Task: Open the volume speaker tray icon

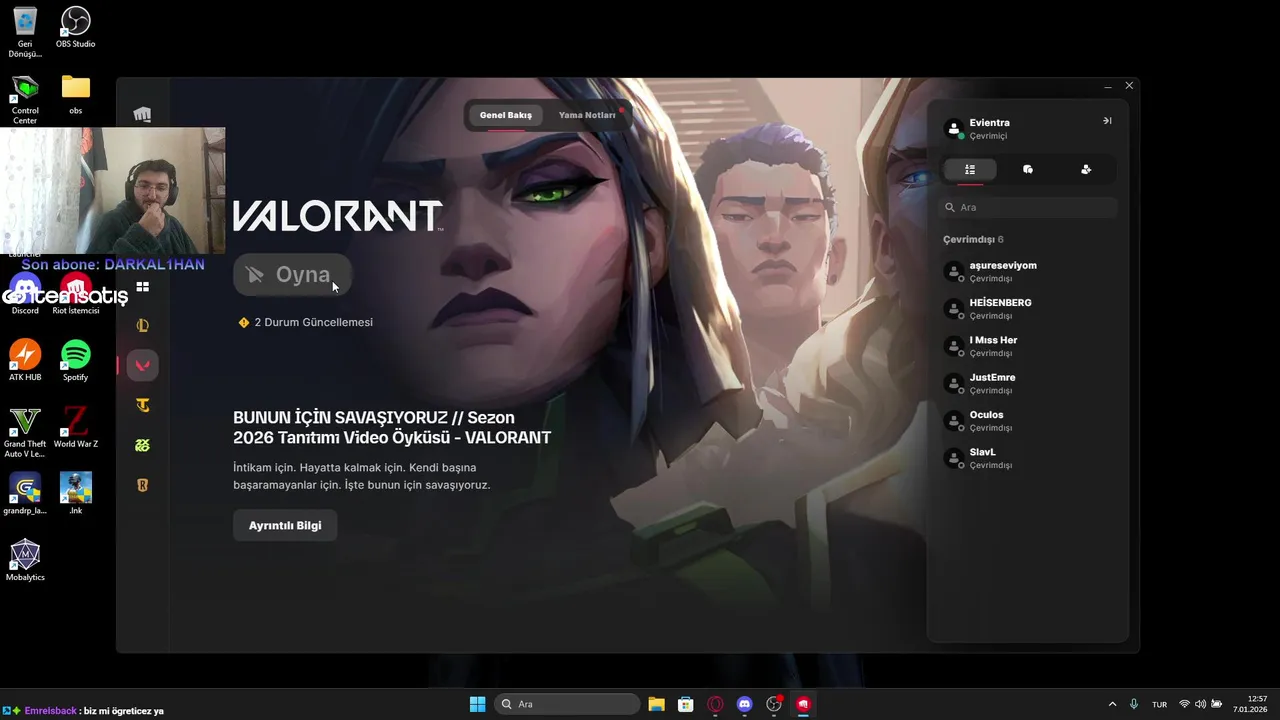Action: click(1200, 704)
